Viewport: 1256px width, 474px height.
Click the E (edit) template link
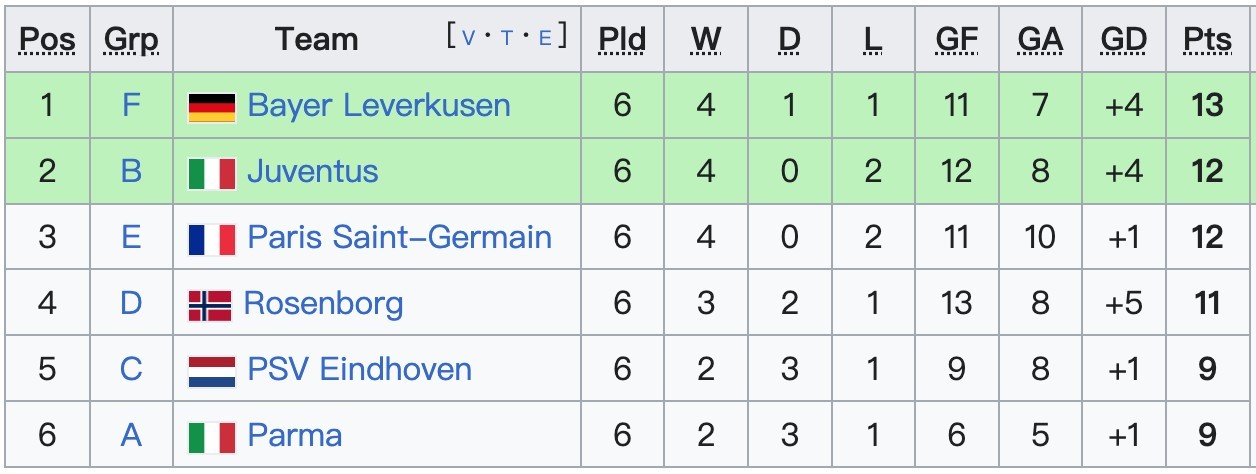(545, 38)
